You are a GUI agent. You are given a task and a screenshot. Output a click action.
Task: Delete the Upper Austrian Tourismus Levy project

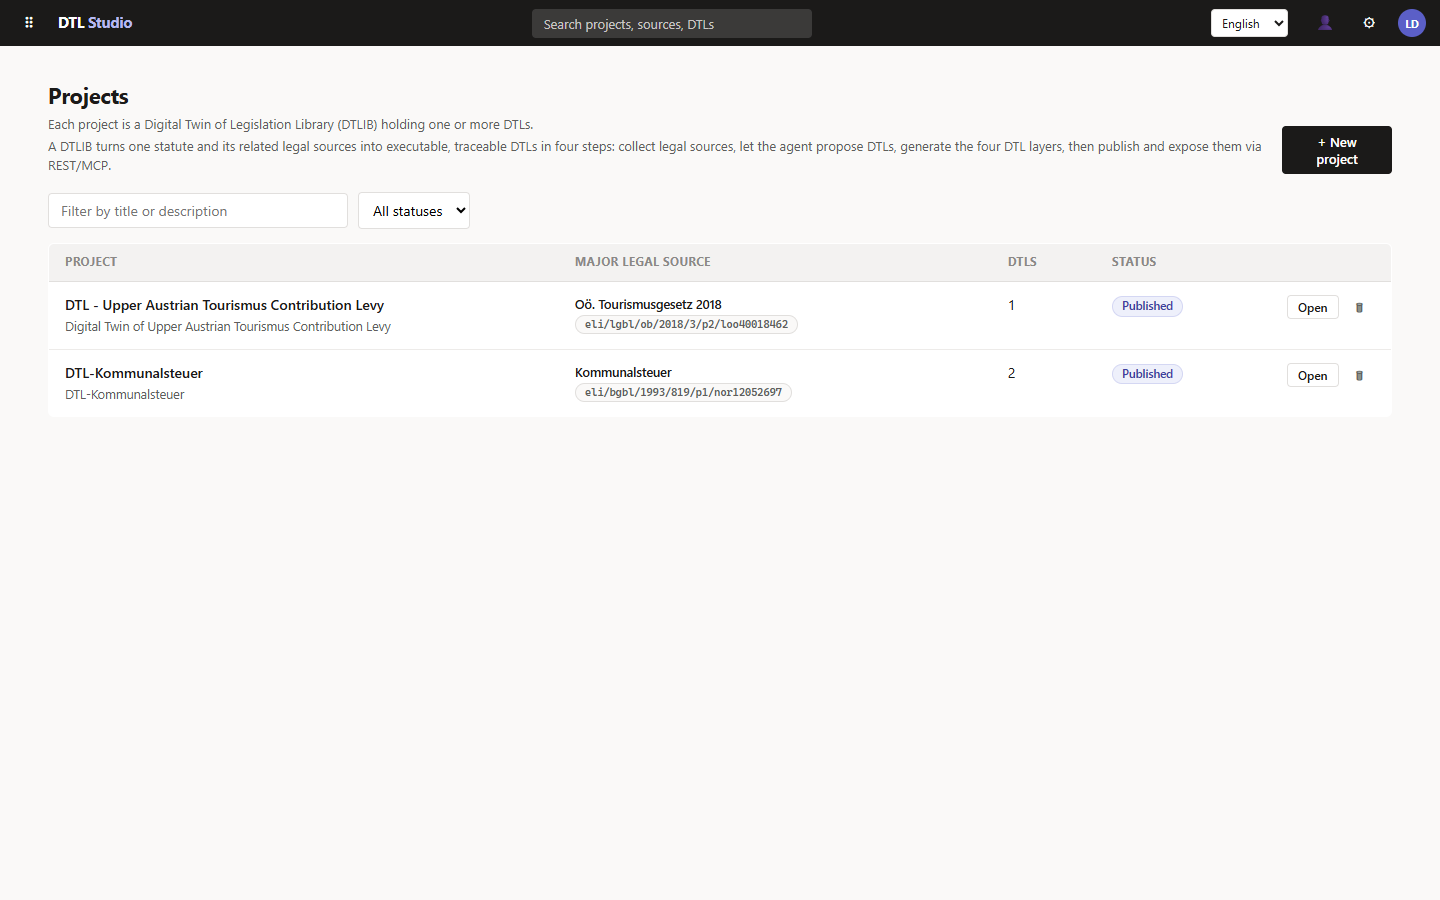coord(1359,308)
